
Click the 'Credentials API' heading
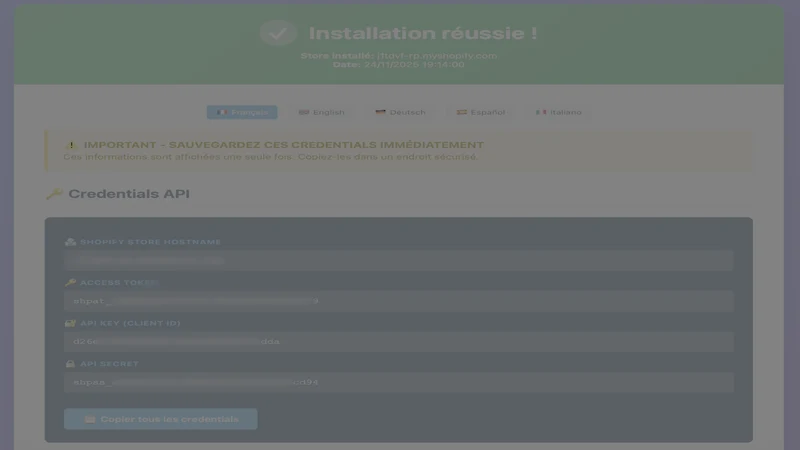click(129, 194)
